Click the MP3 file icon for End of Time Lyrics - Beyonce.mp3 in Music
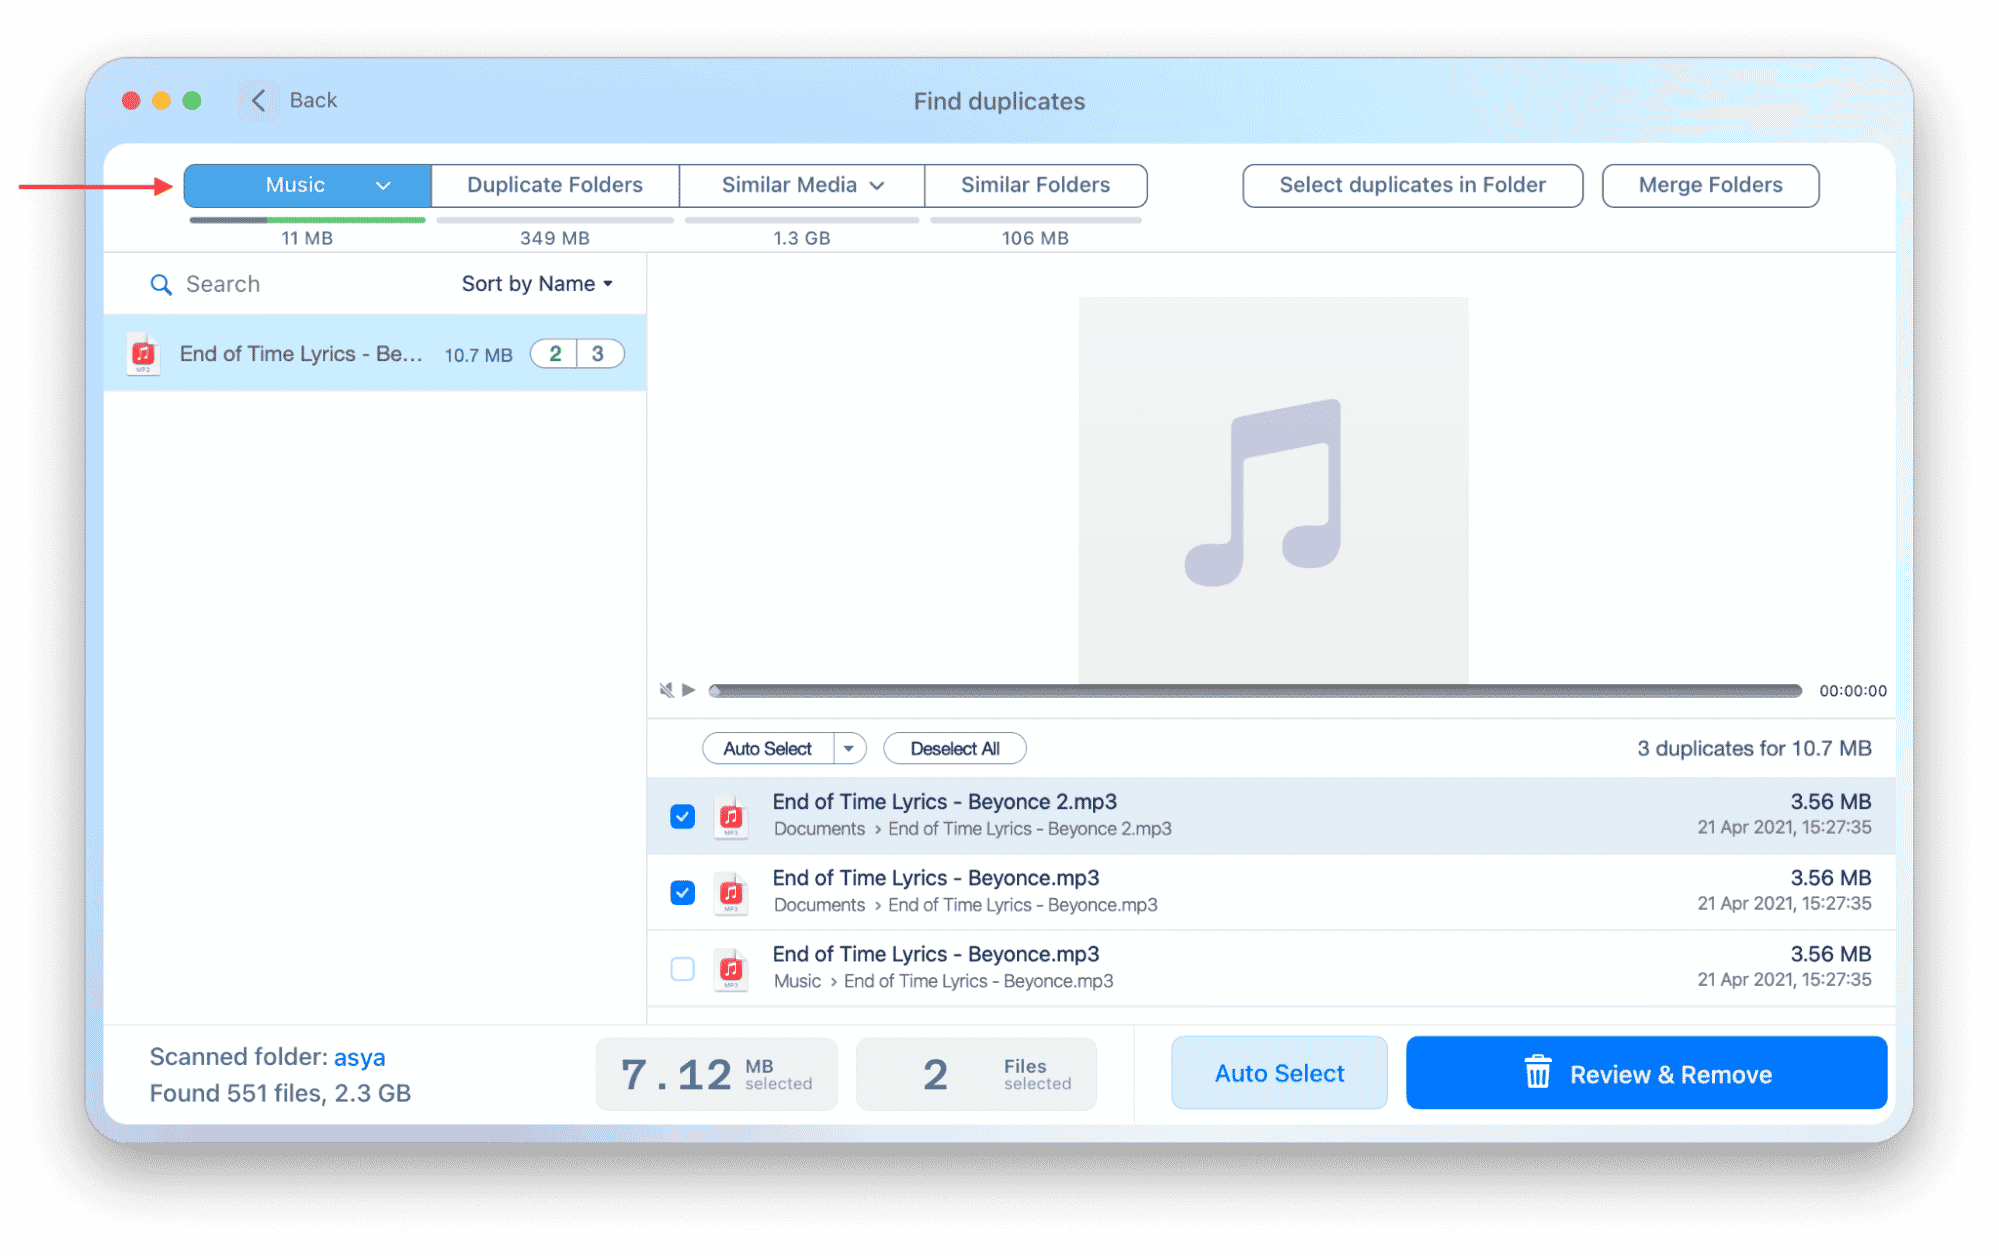 click(x=730, y=967)
